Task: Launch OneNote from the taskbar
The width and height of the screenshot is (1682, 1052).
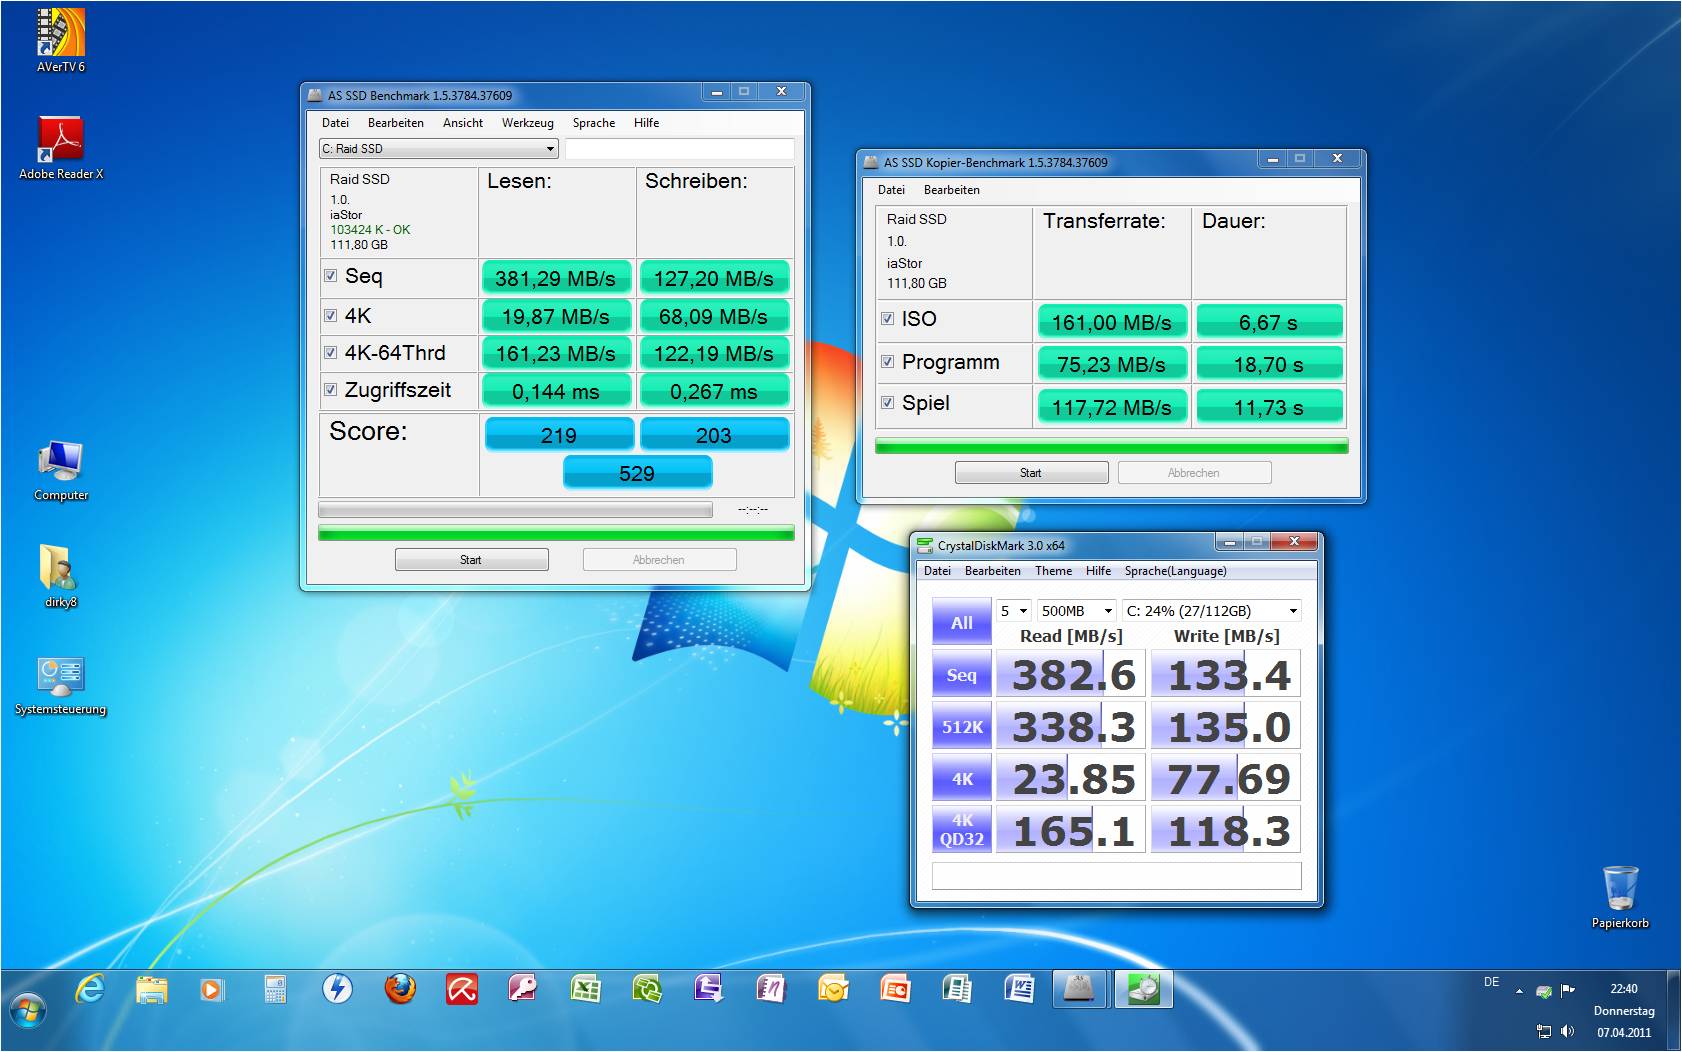Action: coord(771,990)
